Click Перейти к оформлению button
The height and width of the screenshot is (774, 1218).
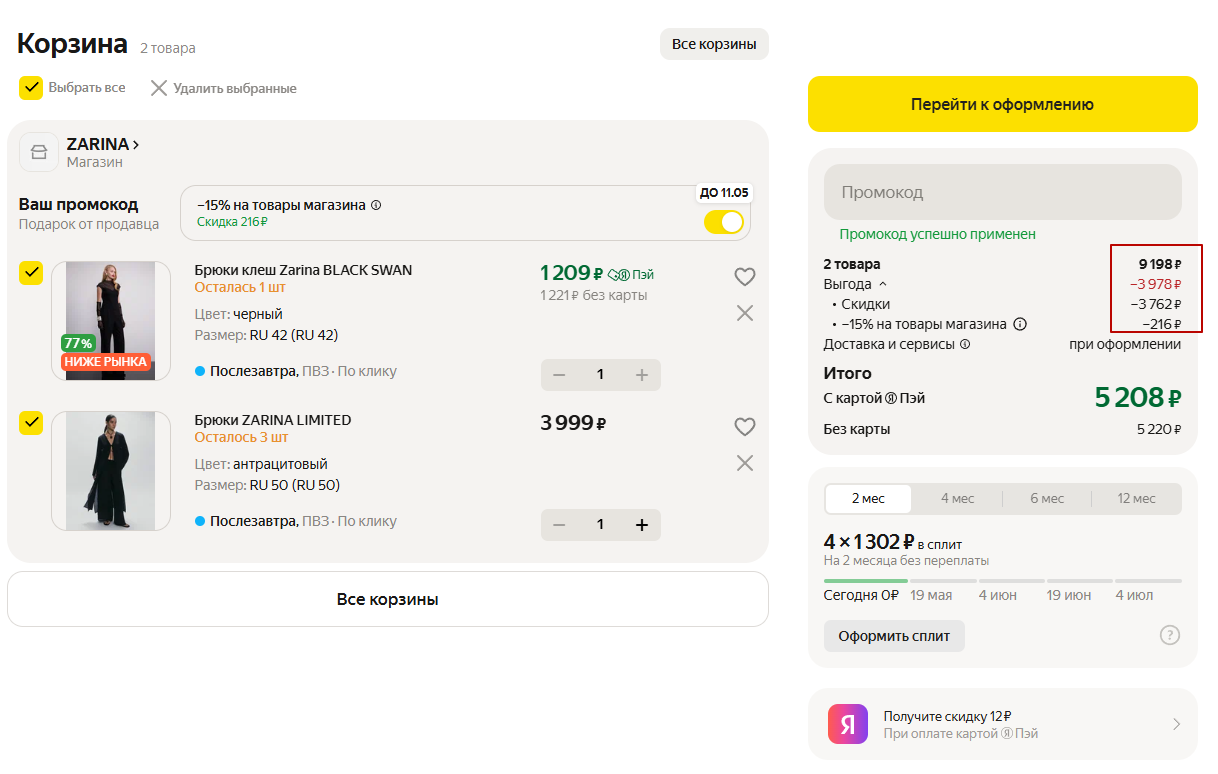pos(1002,104)
